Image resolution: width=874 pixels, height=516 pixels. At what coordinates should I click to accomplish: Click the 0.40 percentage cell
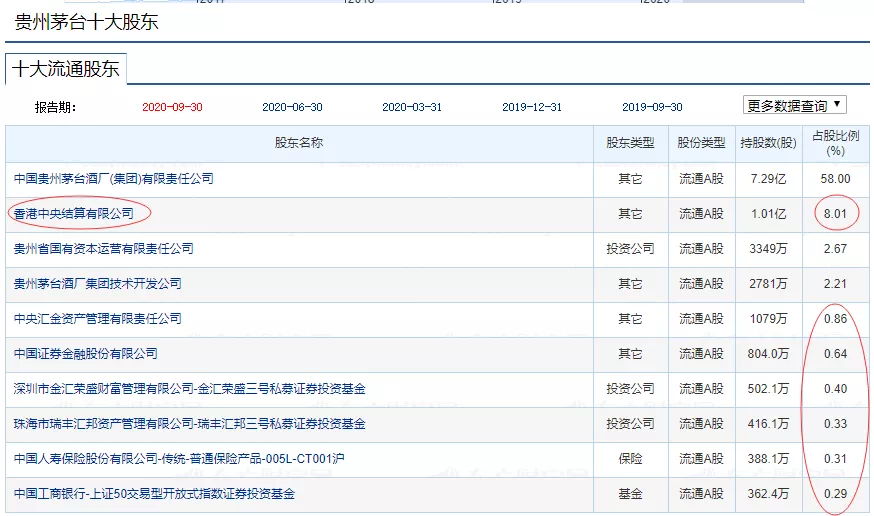coord(836,389)
